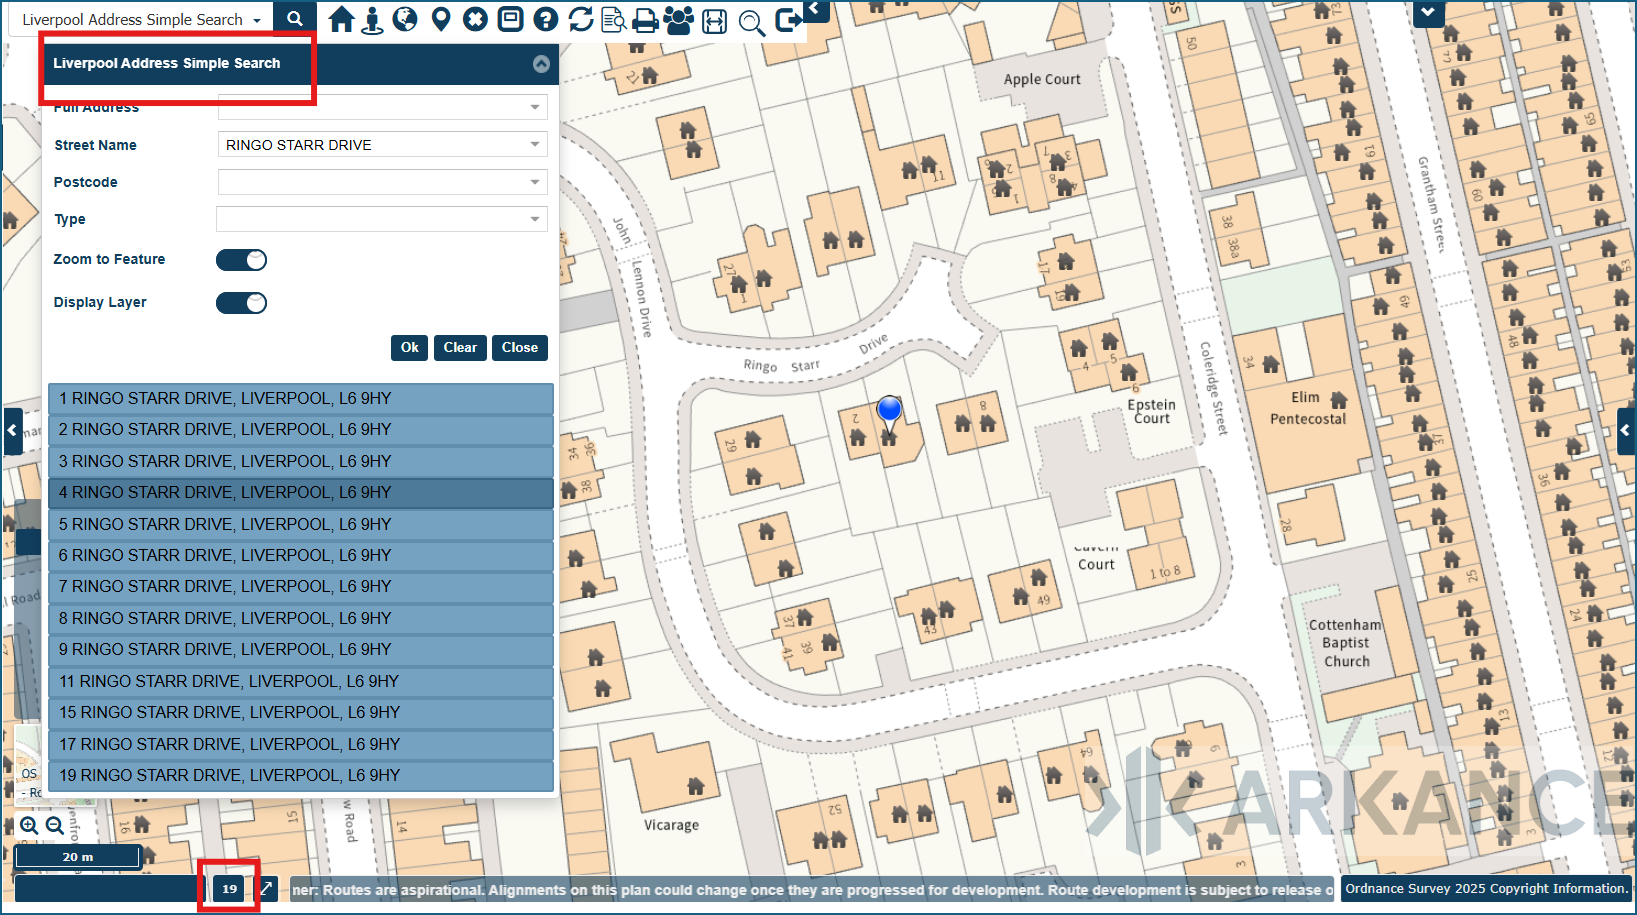
Task: Click the Home icon in the toolbar
Action: [341, 19]
